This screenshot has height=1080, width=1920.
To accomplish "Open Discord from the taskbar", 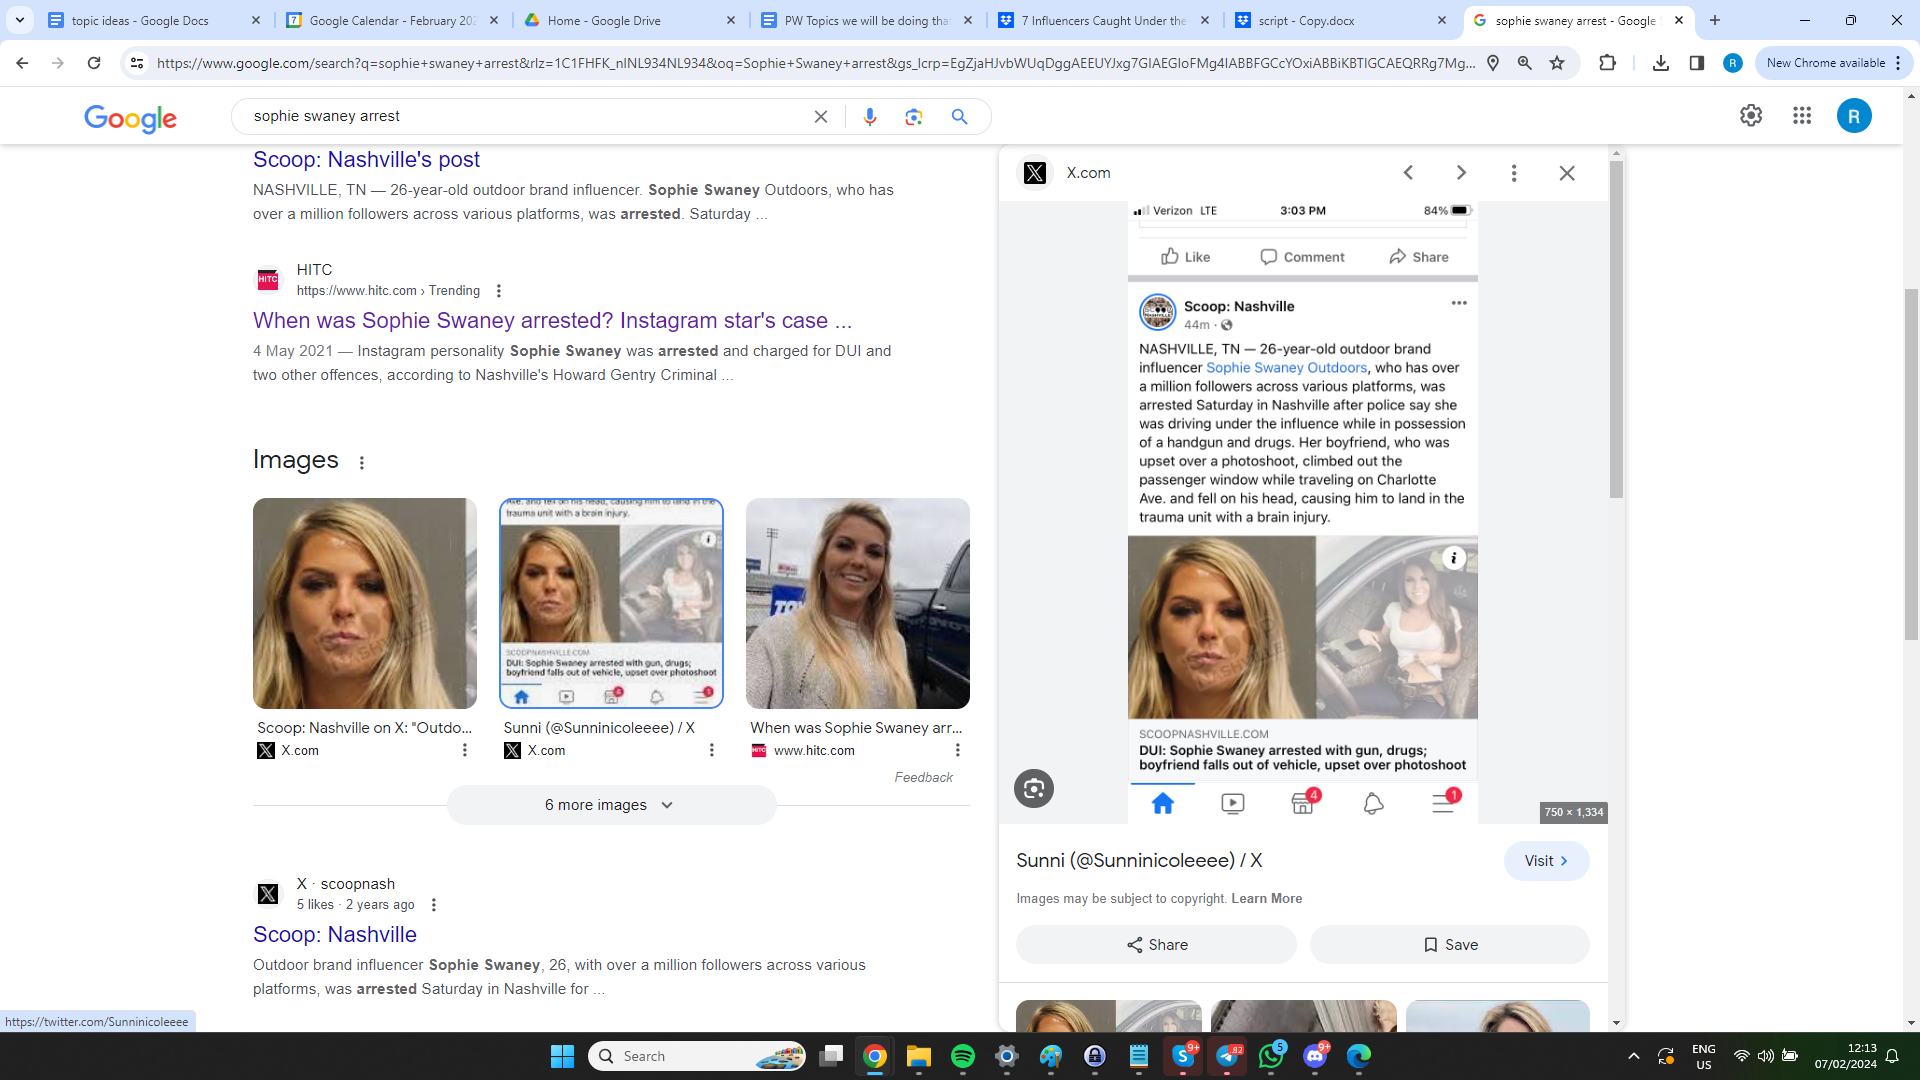I will (1315, 1056).
